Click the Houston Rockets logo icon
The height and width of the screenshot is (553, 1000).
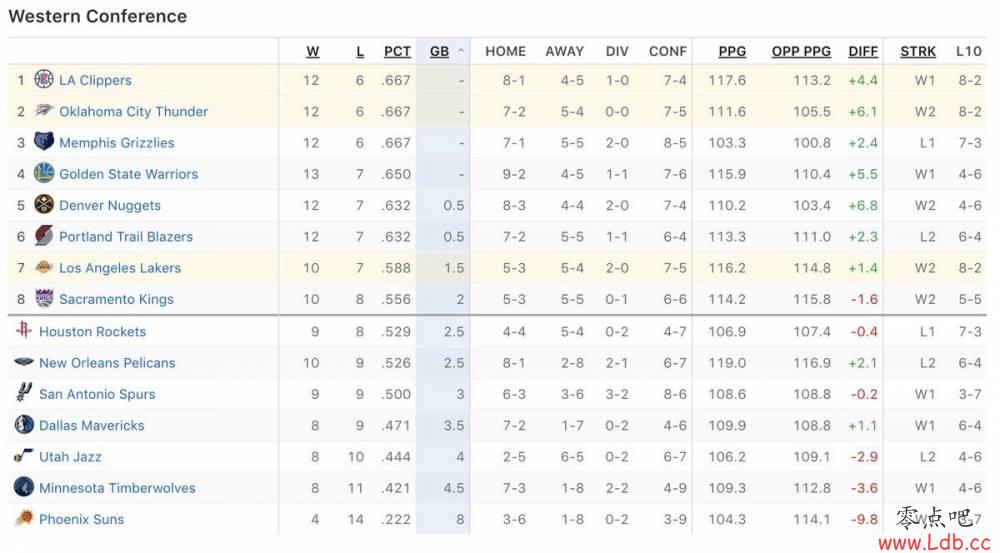point(24,330)
